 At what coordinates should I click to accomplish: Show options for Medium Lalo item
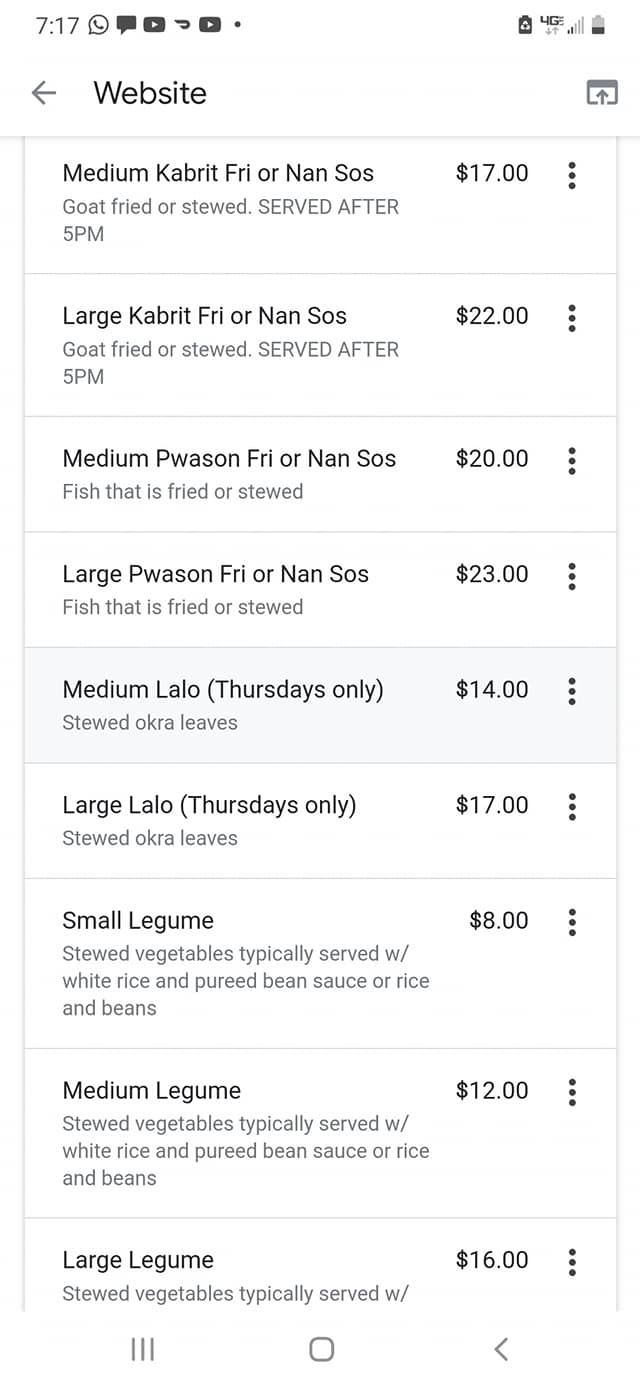[572, 691]
